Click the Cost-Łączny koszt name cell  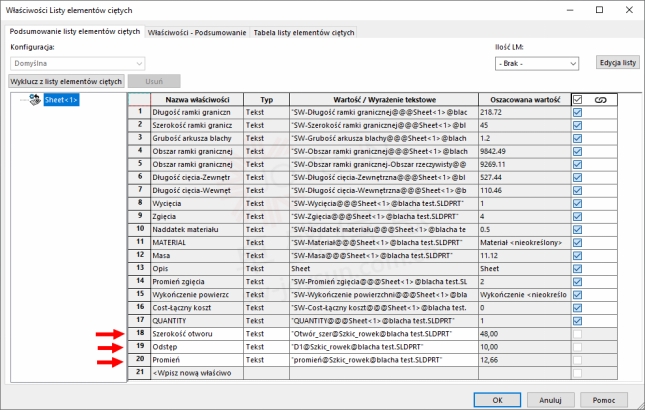tap(197, 308)
